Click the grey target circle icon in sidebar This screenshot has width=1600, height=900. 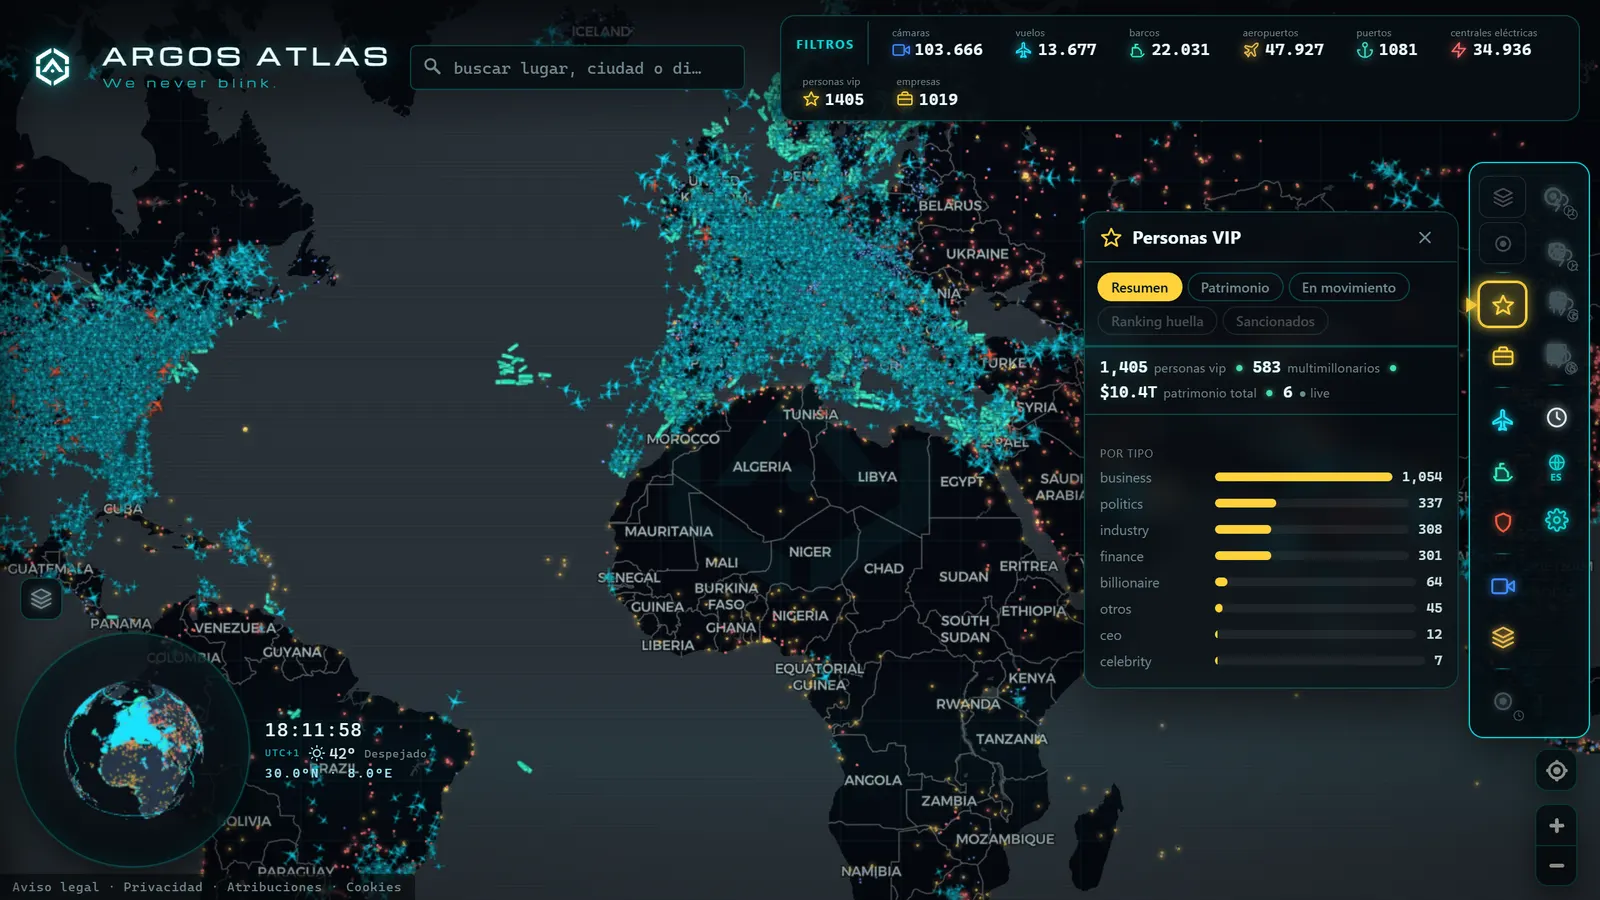(x=1502, y=244)
